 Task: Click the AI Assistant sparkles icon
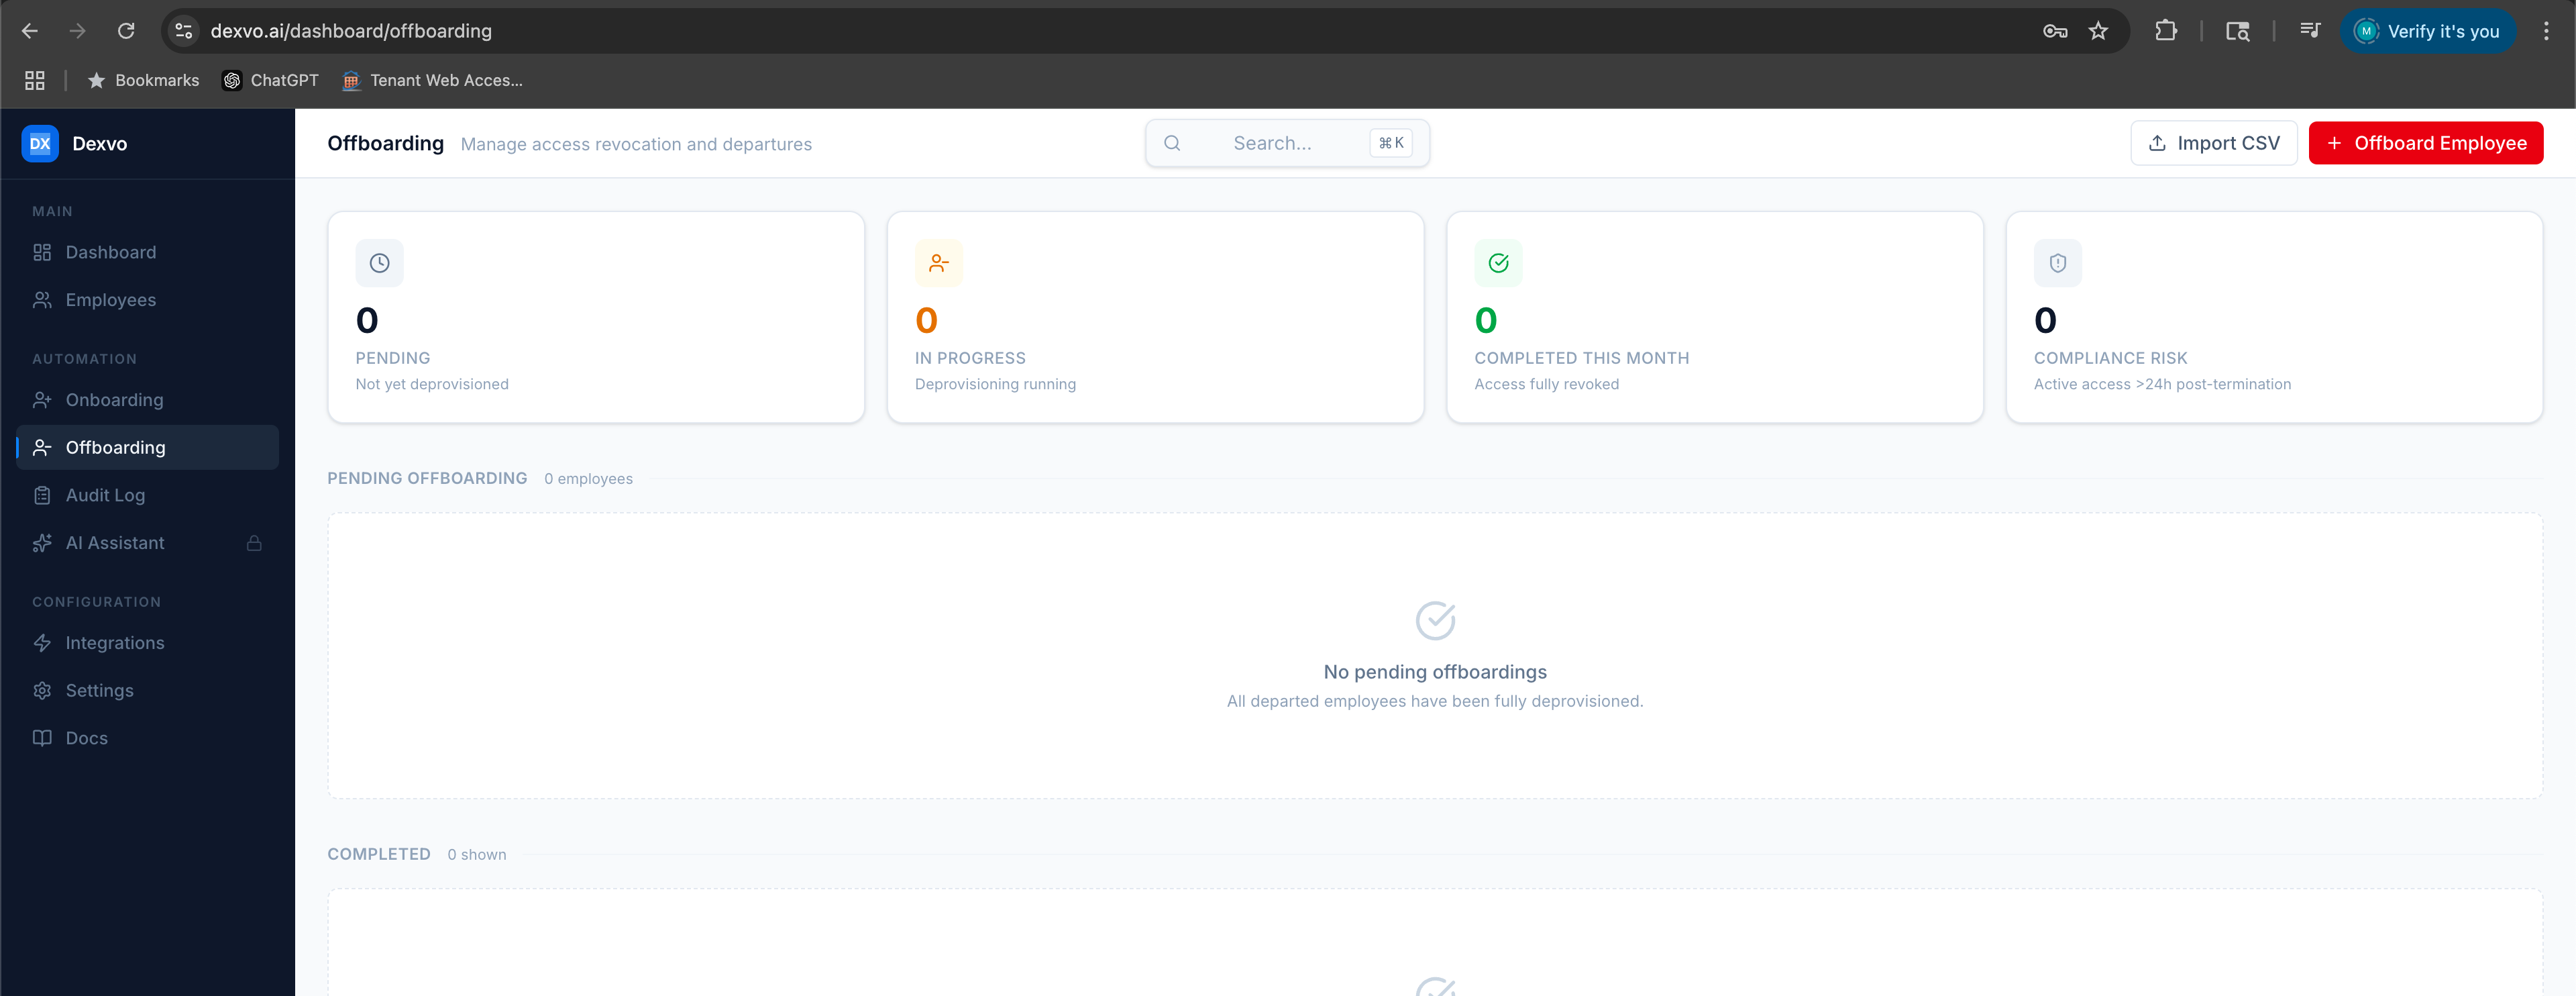pyautogui.click(x=43, y=542)
